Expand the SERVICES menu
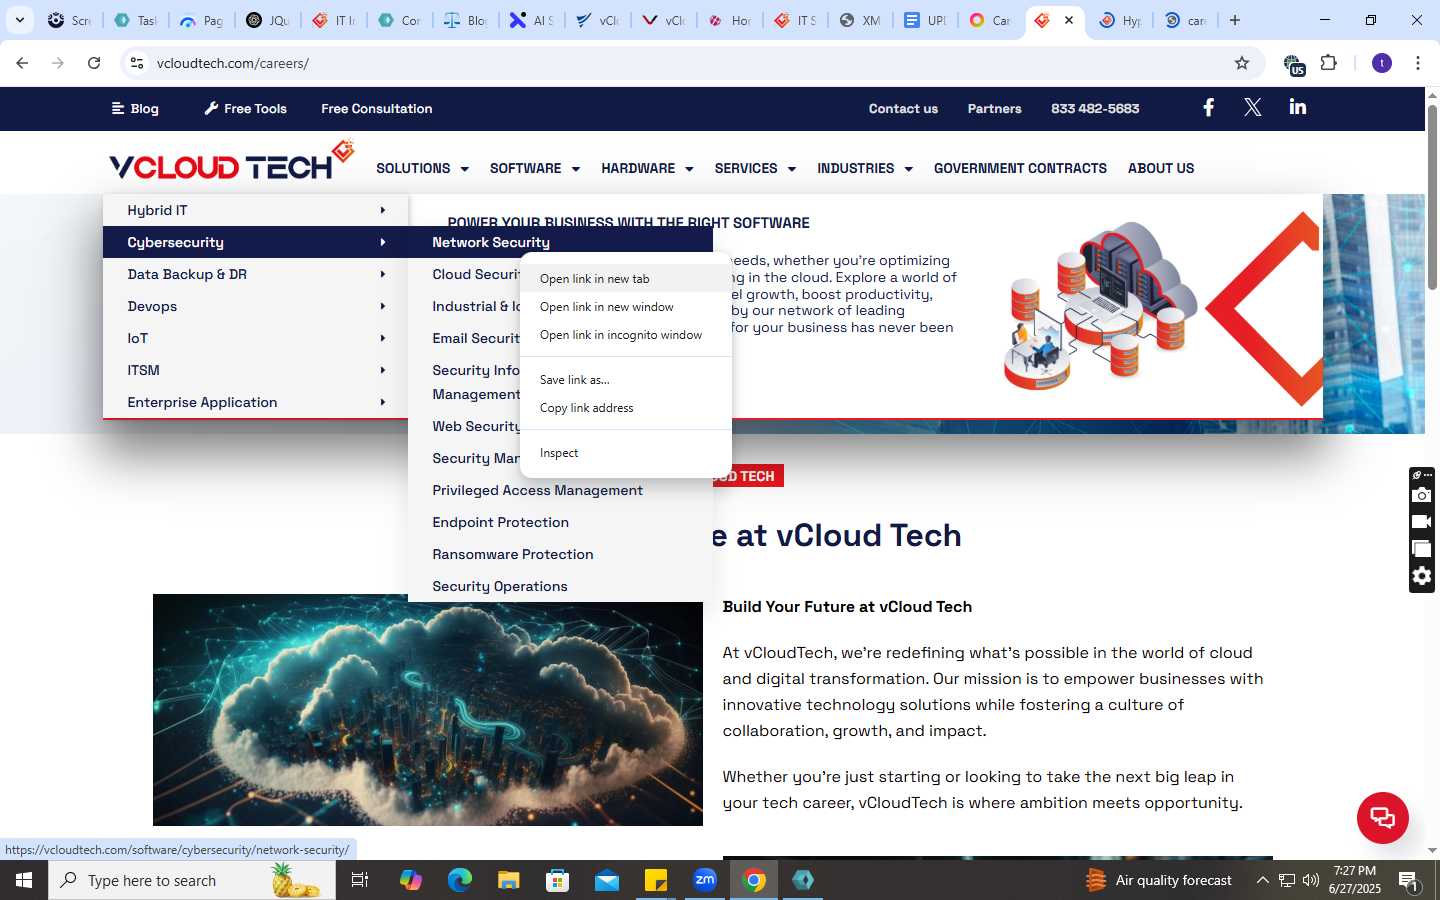The image size is (1440, 900). 755,168
